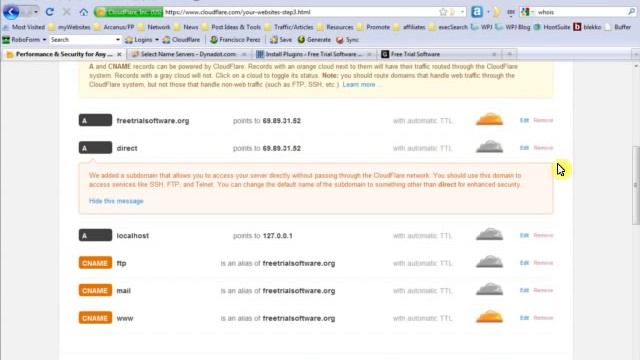Edit the mail CNAME record
Image resolution: width=640 pixels, height=360 pixels.
(524, 290)
